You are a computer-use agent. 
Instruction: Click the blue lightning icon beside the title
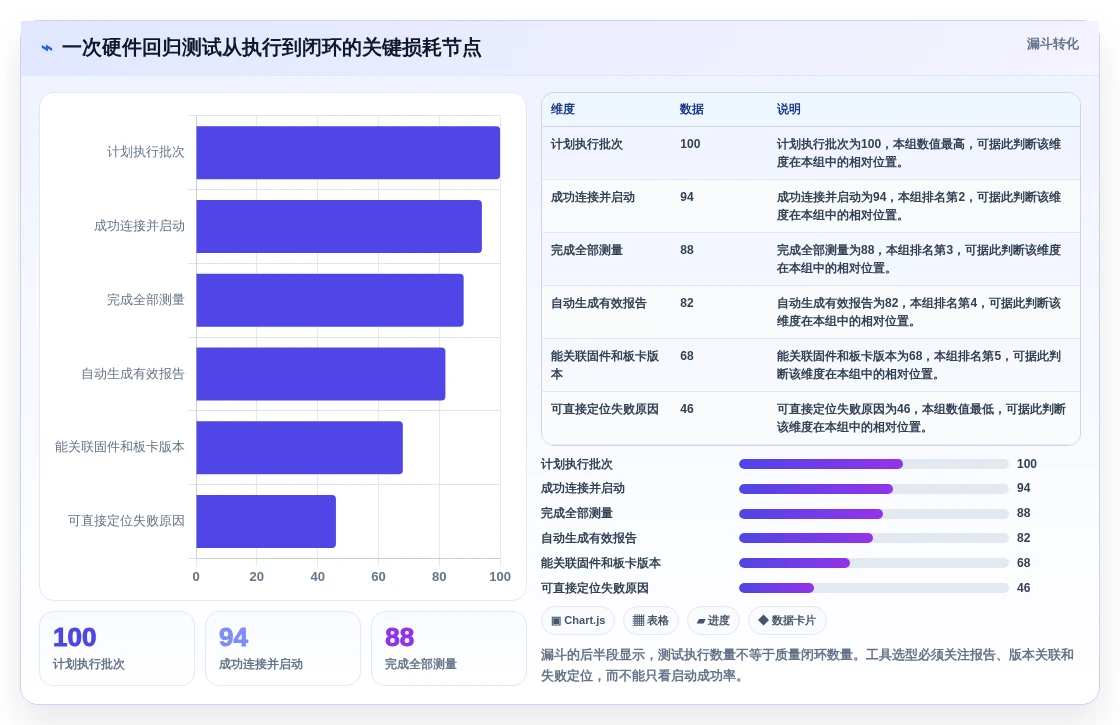(x=47, y=48)
